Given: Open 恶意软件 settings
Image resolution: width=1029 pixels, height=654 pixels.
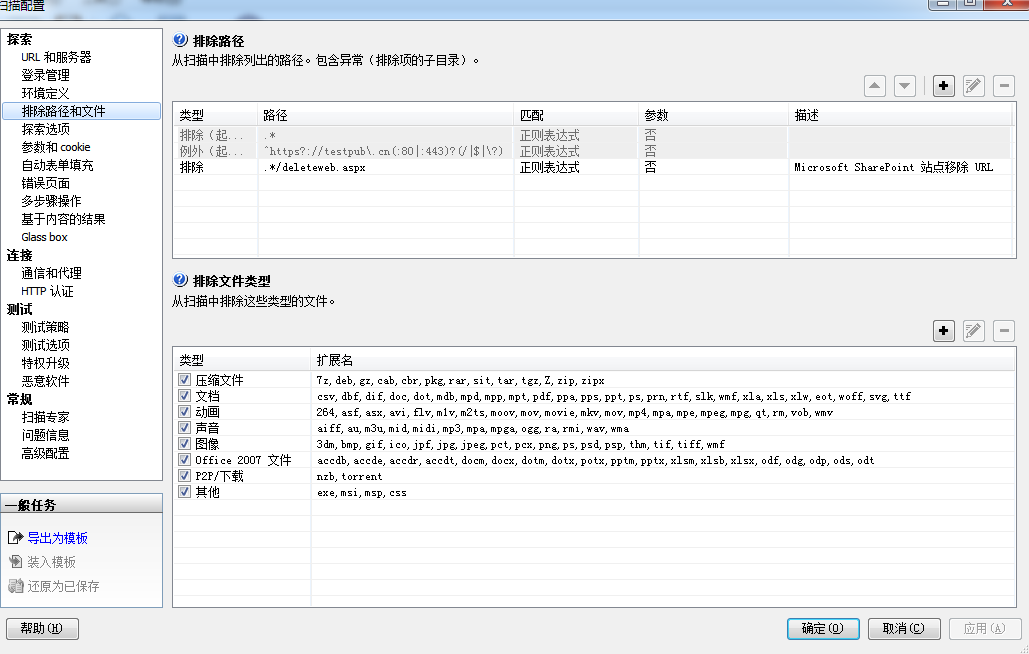Looking at the screenshot, I should pos(45,381).
